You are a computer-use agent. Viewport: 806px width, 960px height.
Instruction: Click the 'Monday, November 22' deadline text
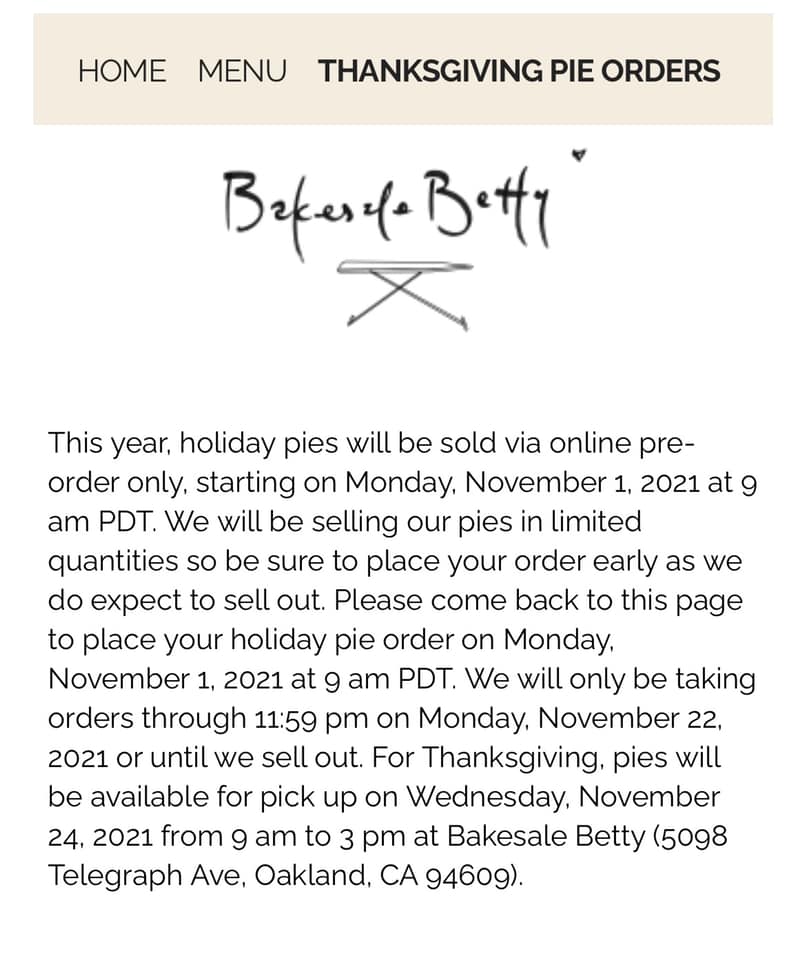570,718
